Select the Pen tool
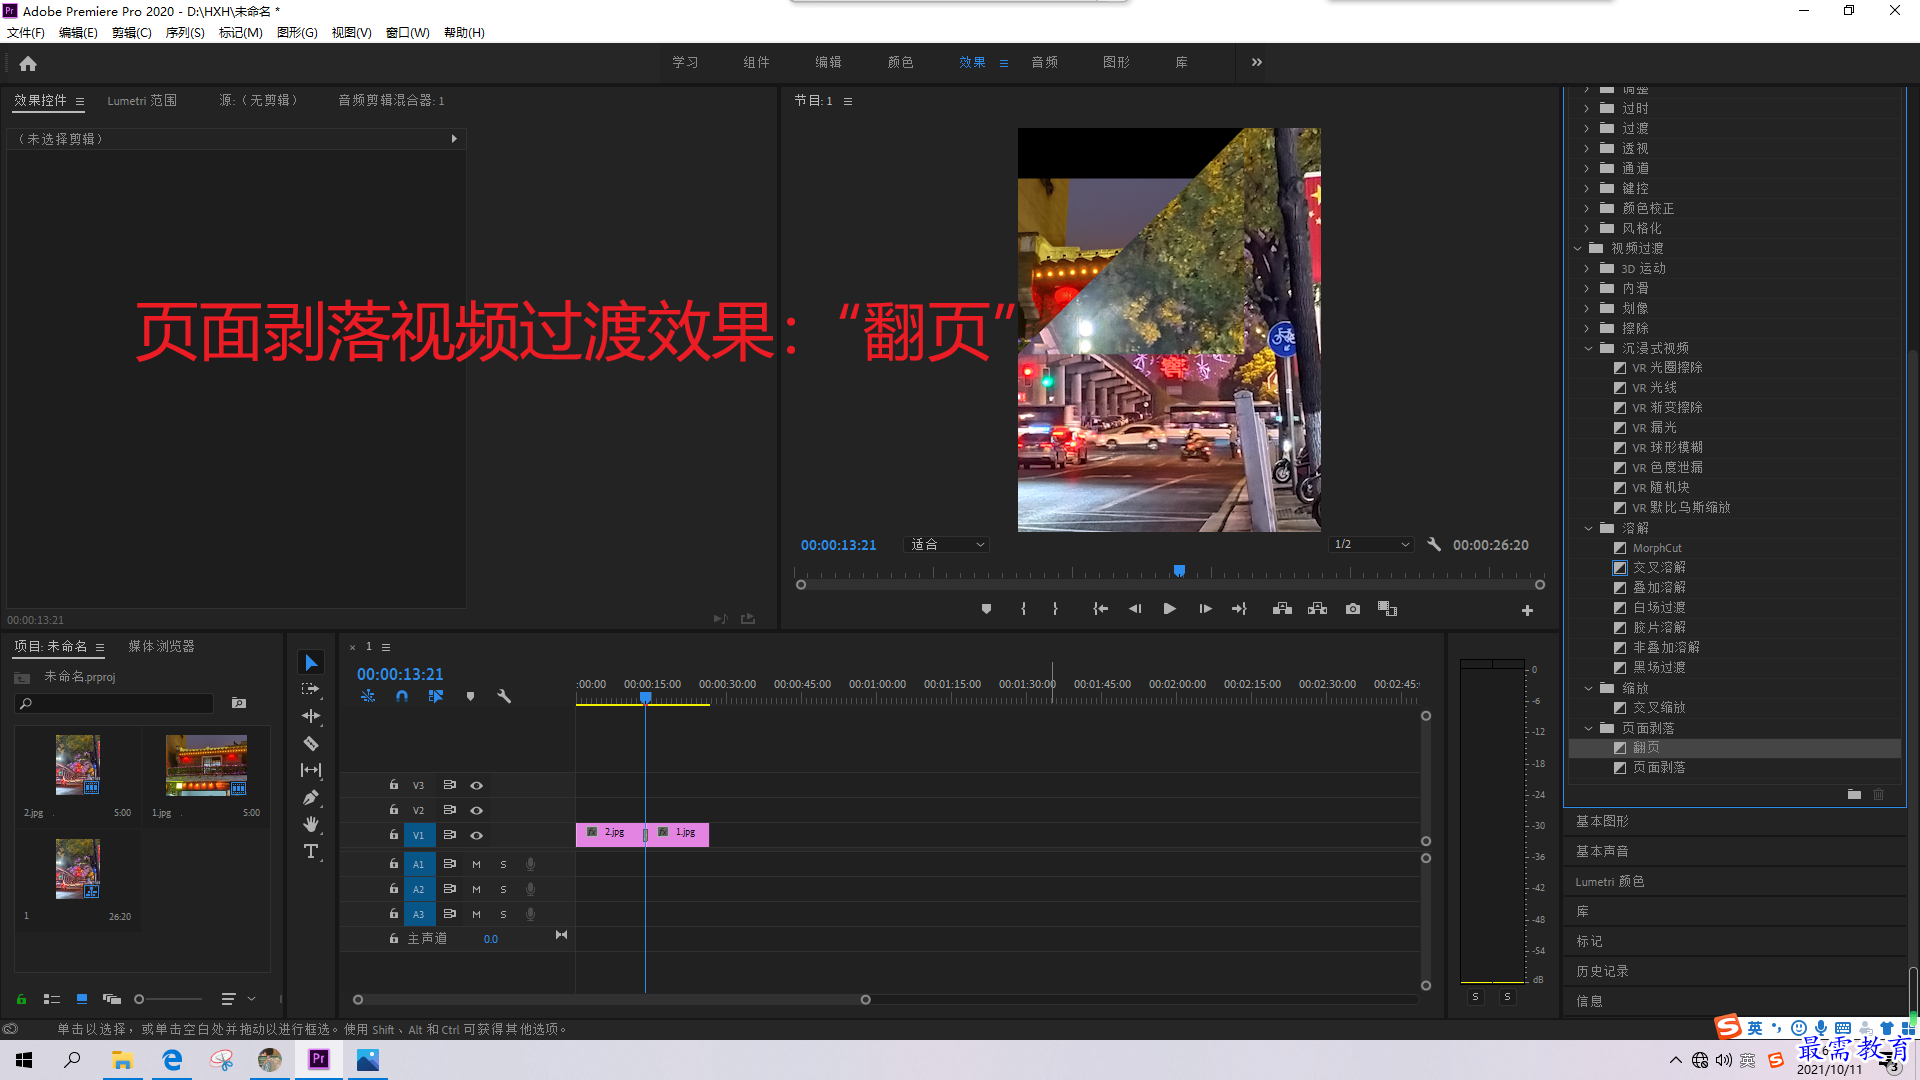Viewport: 1920px width, 1080px height. pyautogui.click(x=311, y=797)
